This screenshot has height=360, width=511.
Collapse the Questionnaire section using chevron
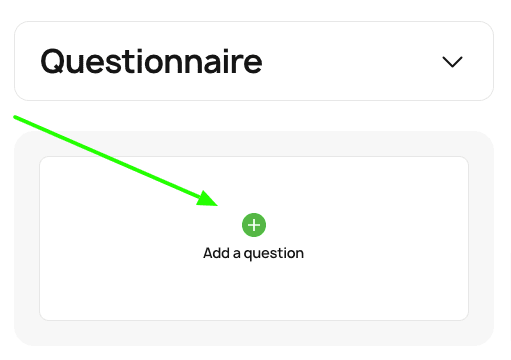[x=452, y=62]
